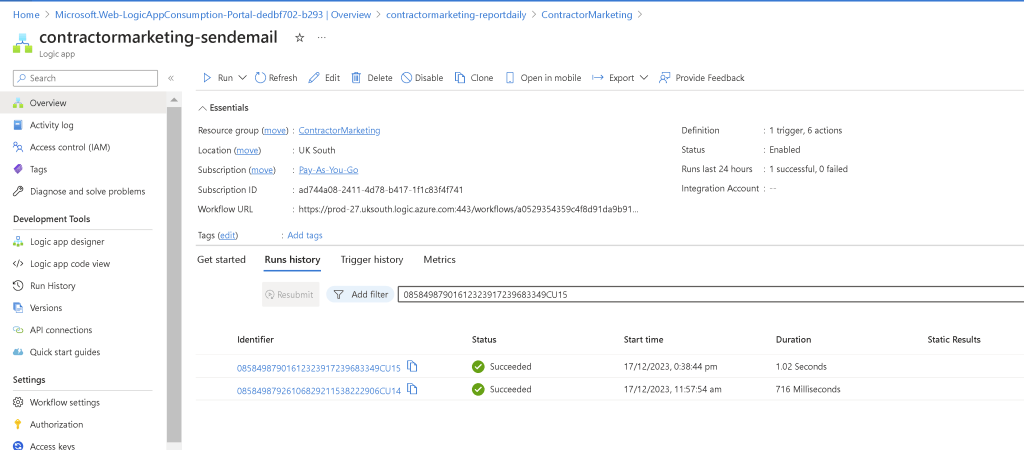Click the Microsoft.Web-LogicAppConsumption Overview breadcrumb
The height and width of the screenshot is (450, 1024).
213,14
